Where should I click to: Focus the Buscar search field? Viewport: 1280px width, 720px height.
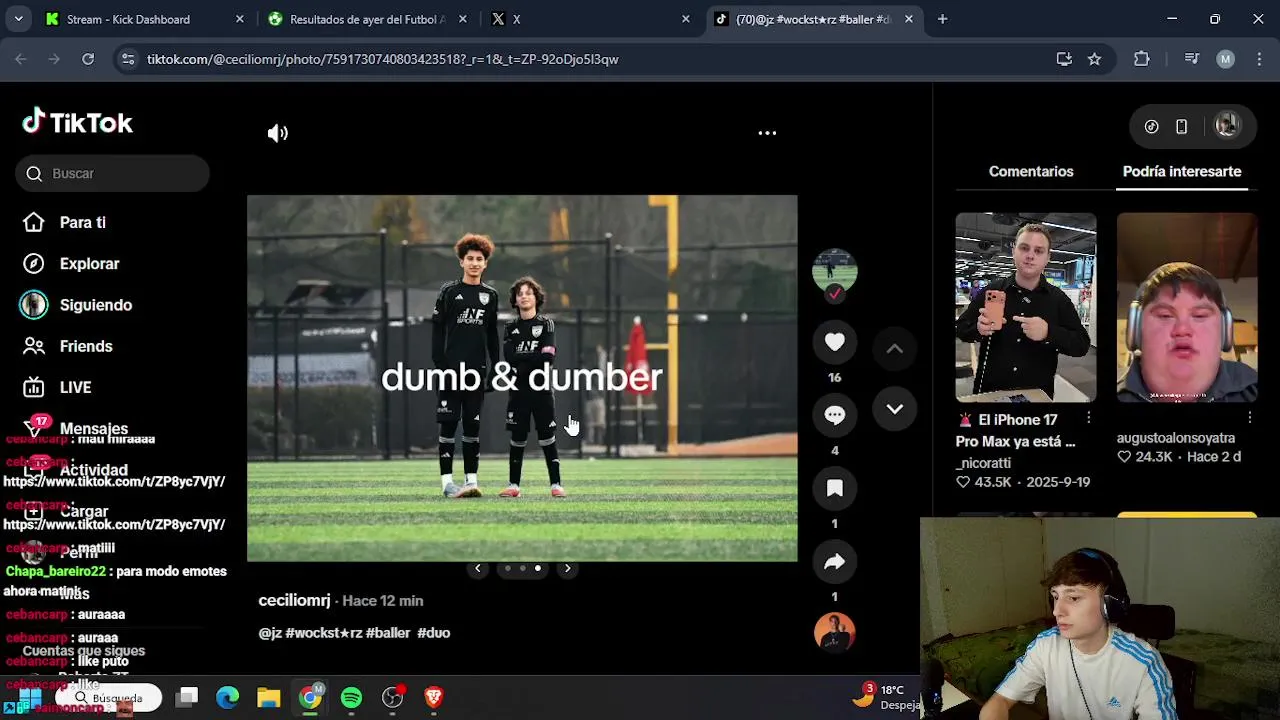(112, 174)
